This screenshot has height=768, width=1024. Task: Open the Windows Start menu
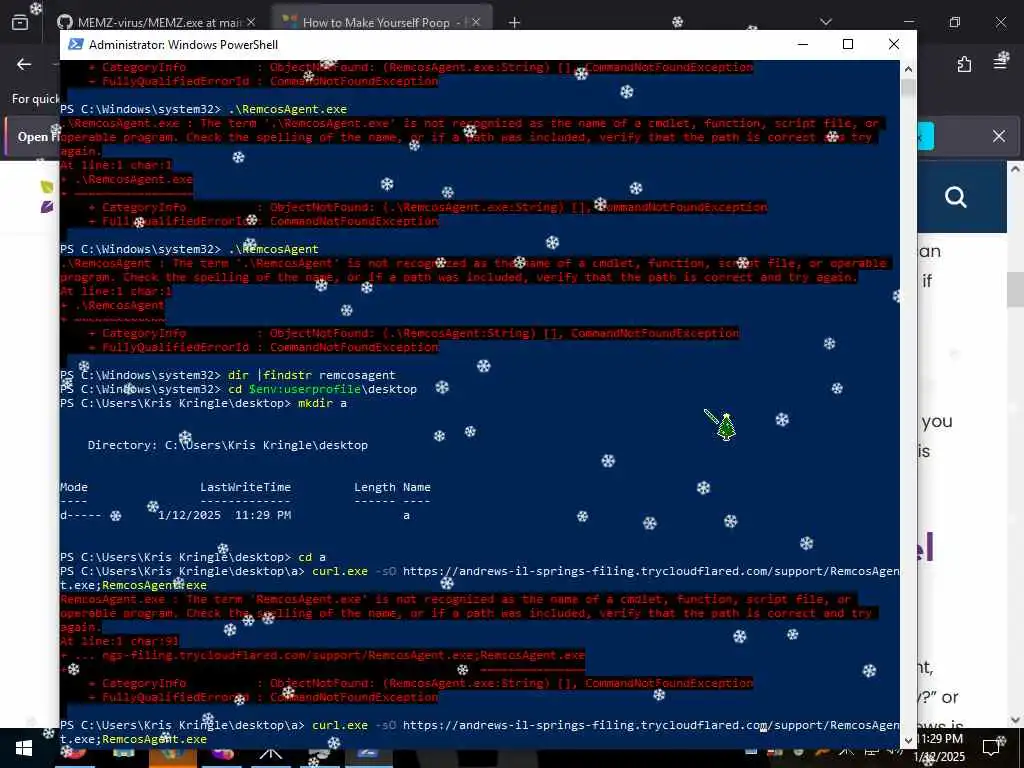[24, 748]
